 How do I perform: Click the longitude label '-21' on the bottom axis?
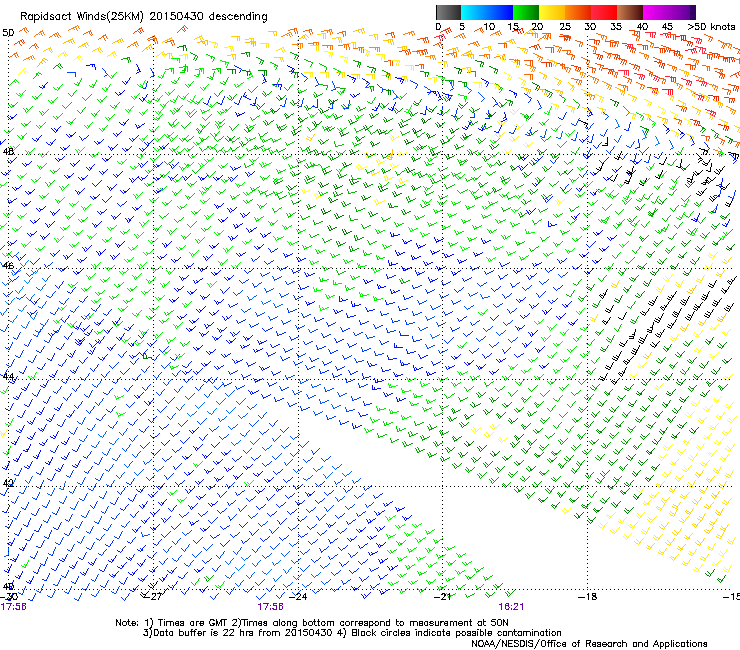(442, 597)
